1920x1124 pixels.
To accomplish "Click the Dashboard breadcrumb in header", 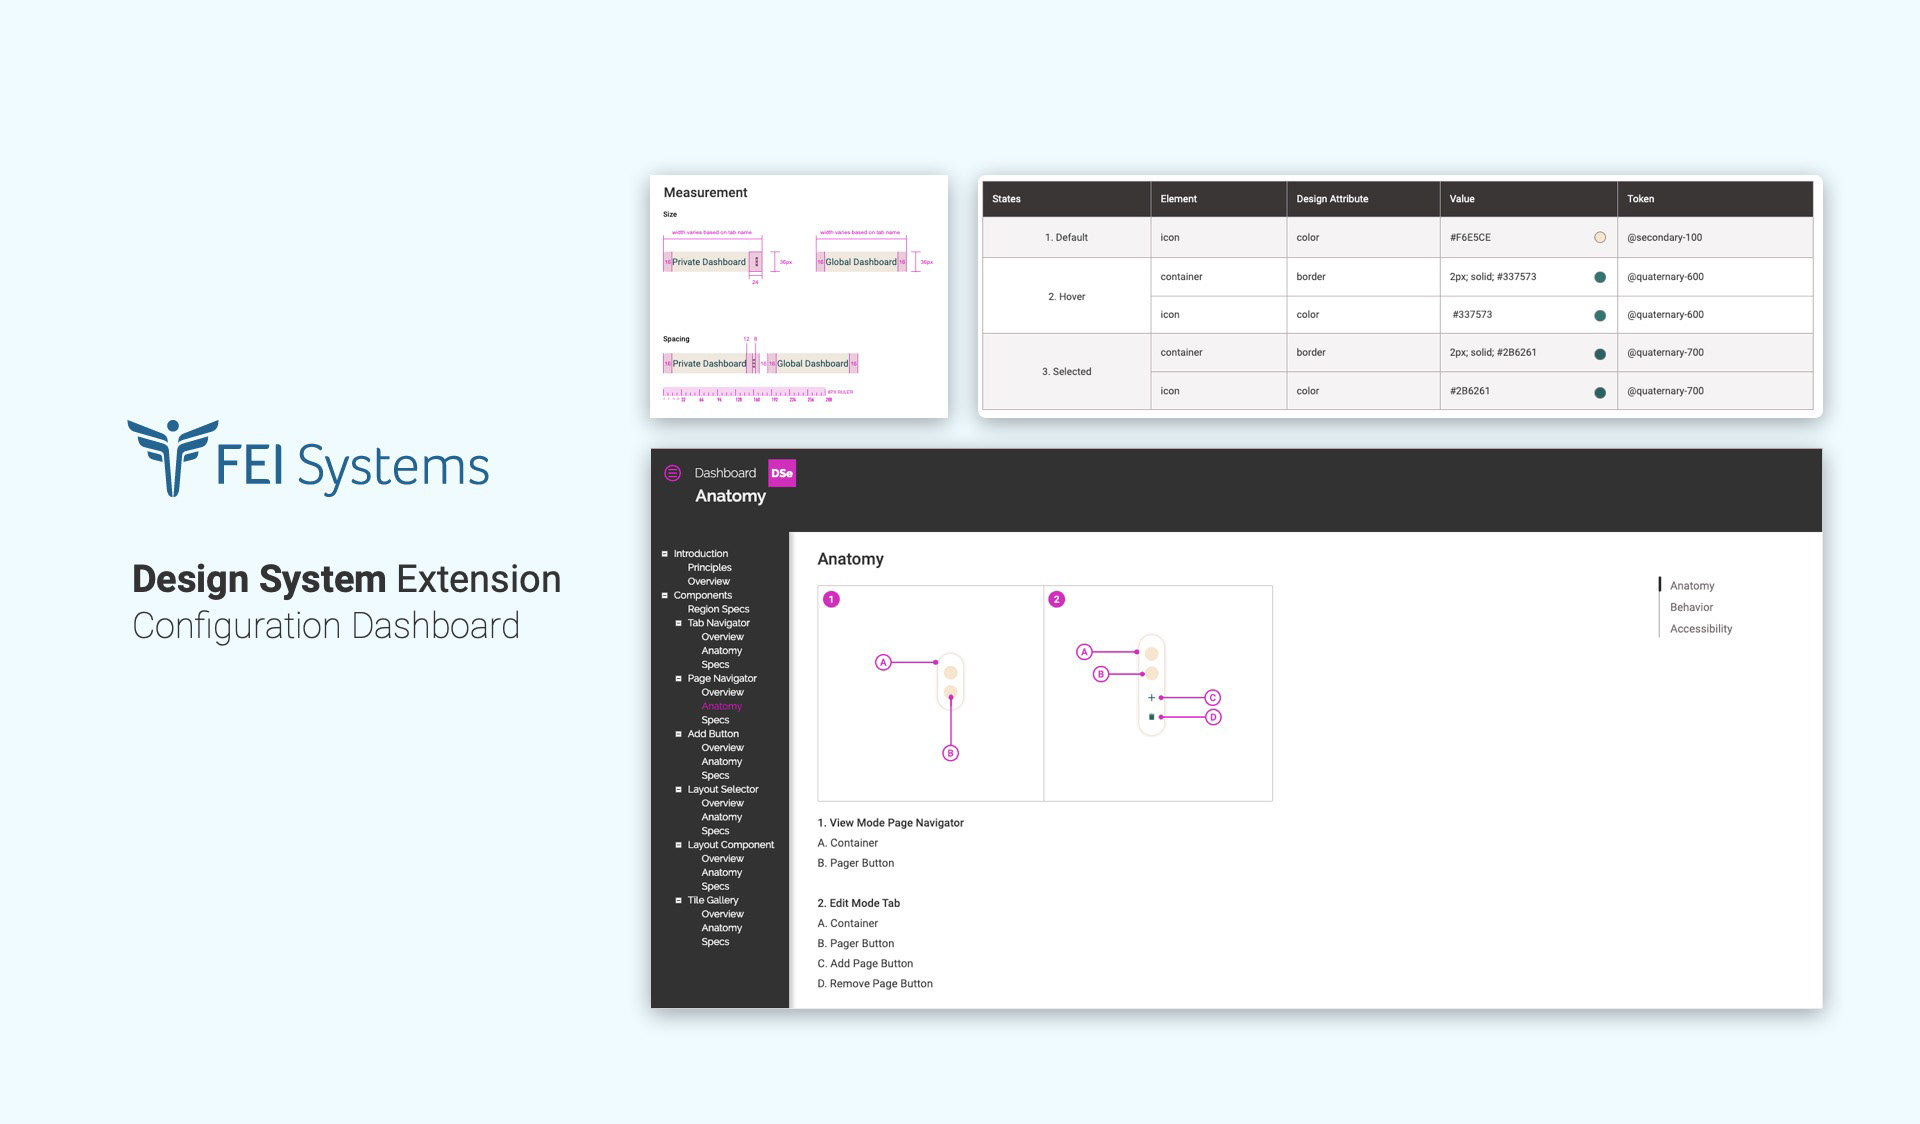I will click(x=725, y=473).
